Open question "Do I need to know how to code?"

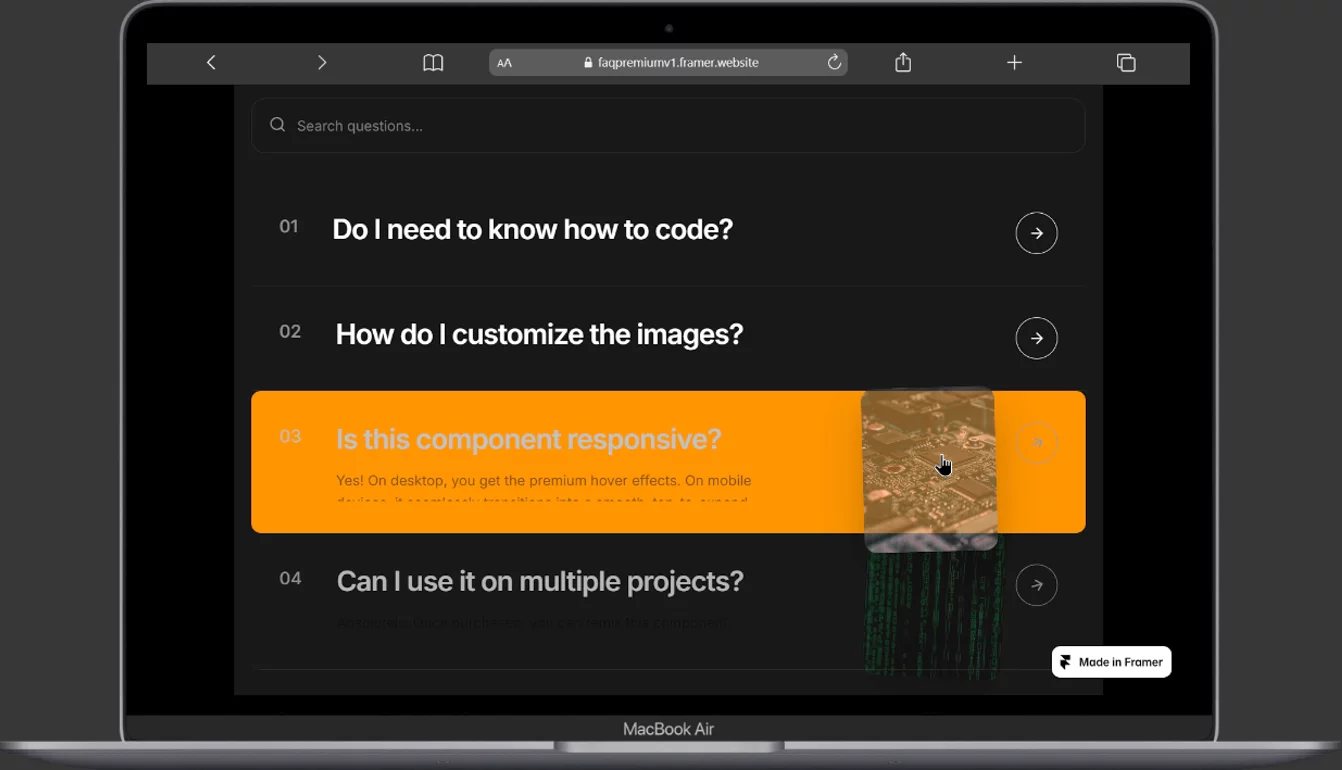click(532, 229)
